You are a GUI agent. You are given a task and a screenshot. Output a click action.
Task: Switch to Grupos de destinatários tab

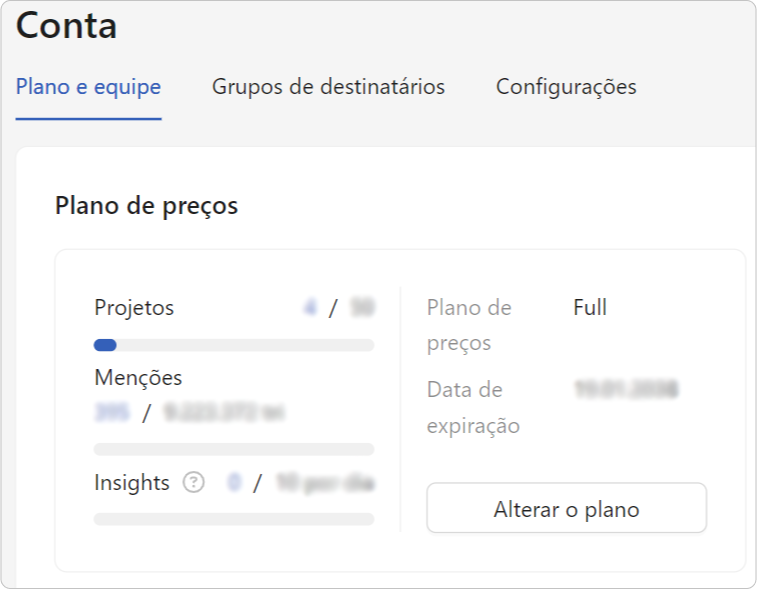[x=328, y=87]
